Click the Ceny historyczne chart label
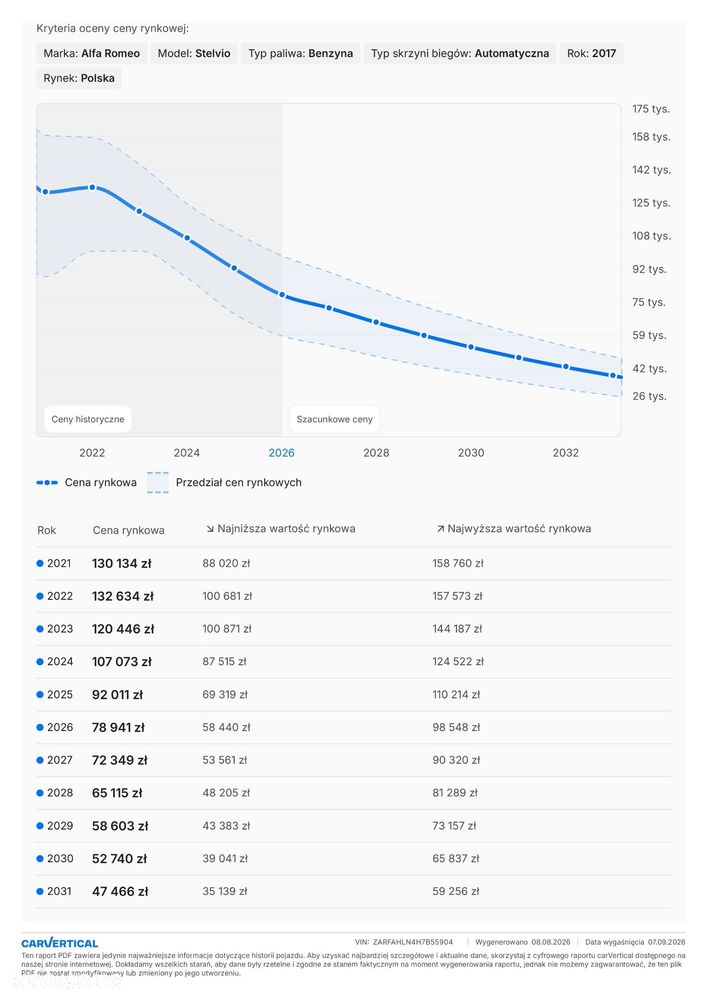Image resolution: width=707 pixels, height=999 pixels. click(88, 419)
